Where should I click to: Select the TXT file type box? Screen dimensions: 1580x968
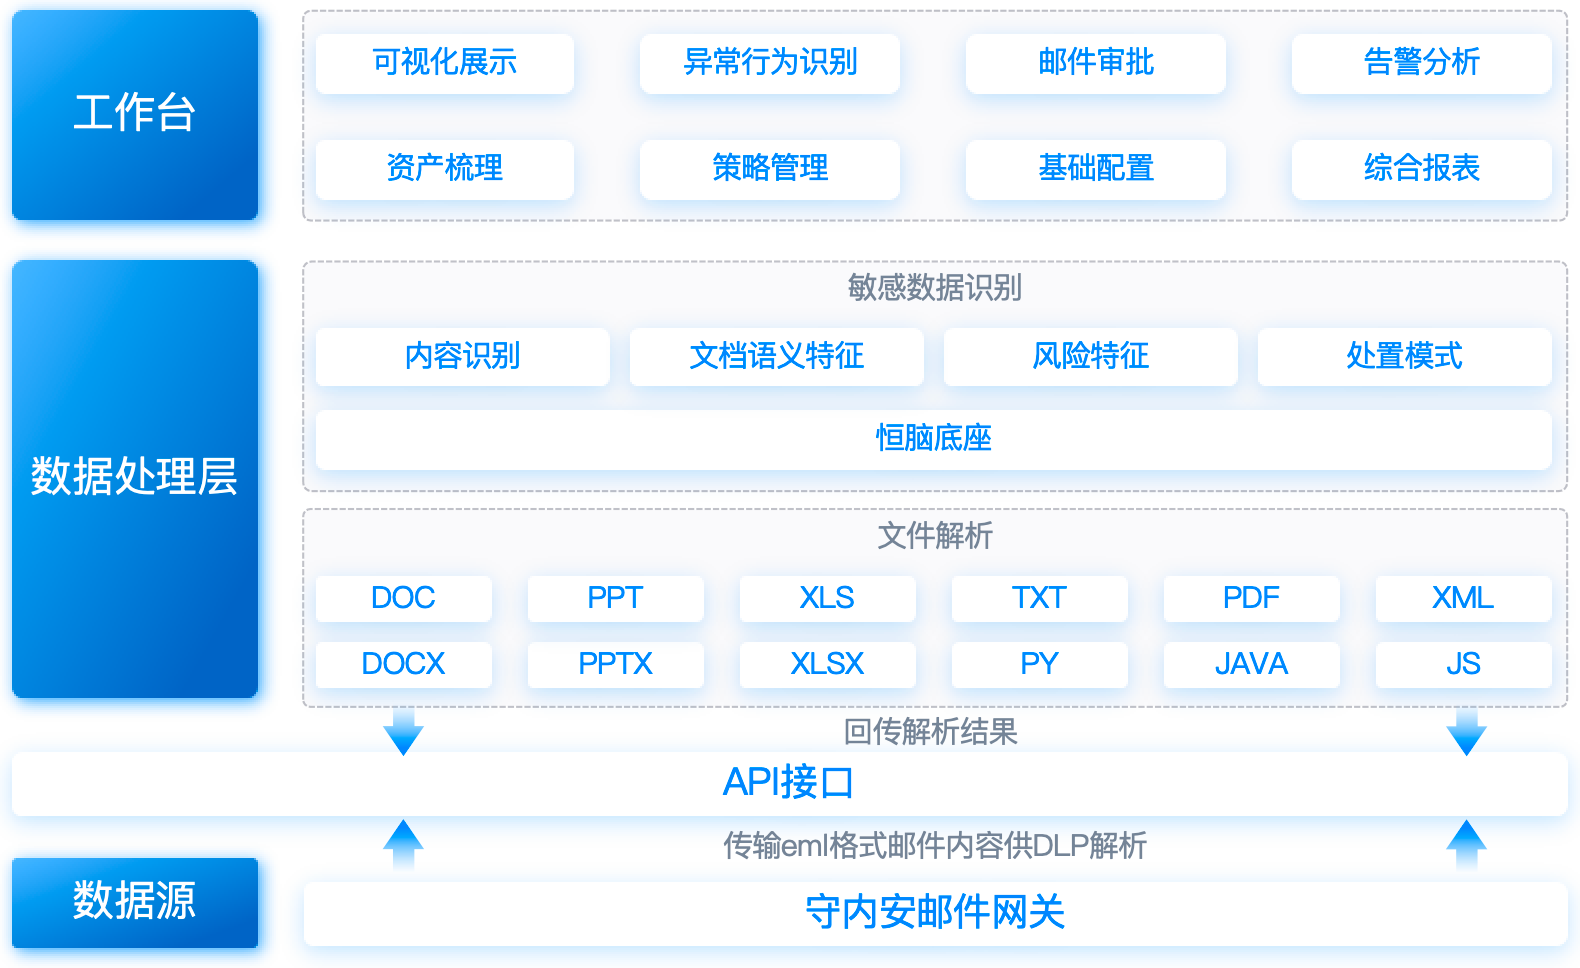pos(1040,599)
